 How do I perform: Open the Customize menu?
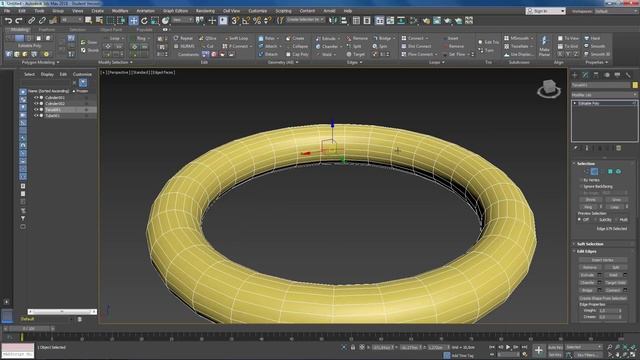(x=258, y=11)
